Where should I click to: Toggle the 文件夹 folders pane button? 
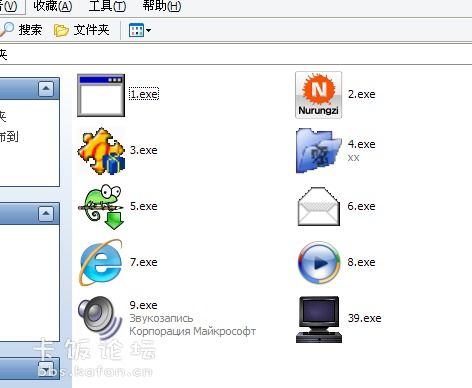(x=82, y=30)
